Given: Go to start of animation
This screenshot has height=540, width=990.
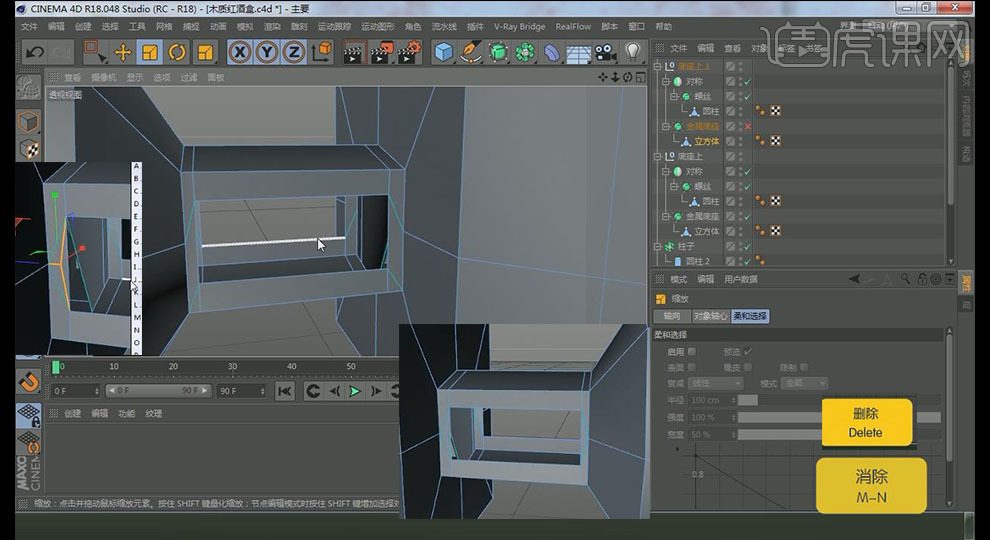Looking at the screenshot, I should click(285, 392).
